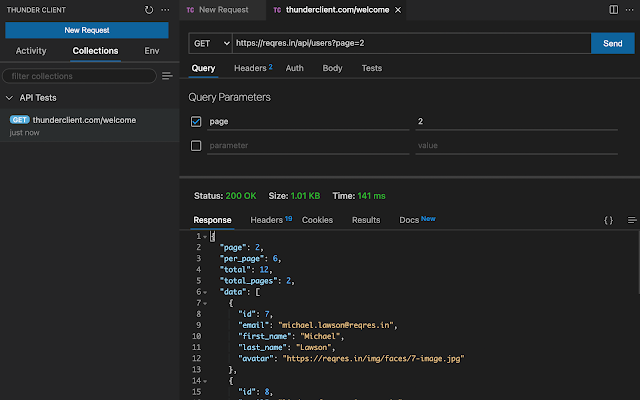Image resolution: width=640 pixels, height=400 pixels.
Task: Click the Send button
Action: [x=613, y=43]
